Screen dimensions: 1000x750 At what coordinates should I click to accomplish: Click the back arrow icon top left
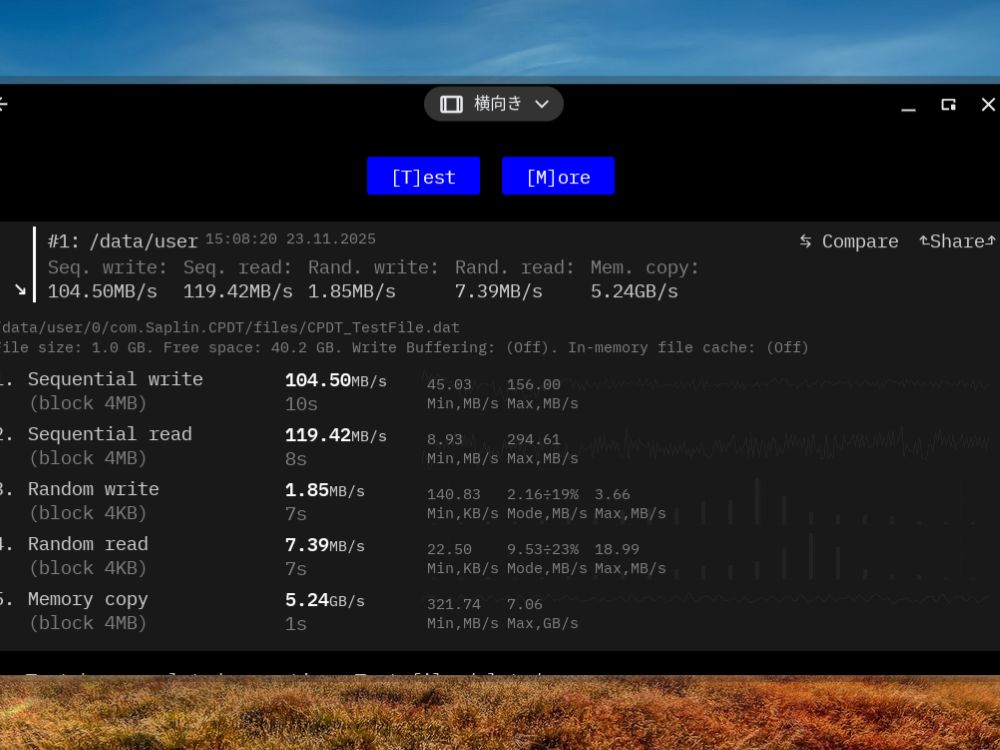(x=3, y=104)
